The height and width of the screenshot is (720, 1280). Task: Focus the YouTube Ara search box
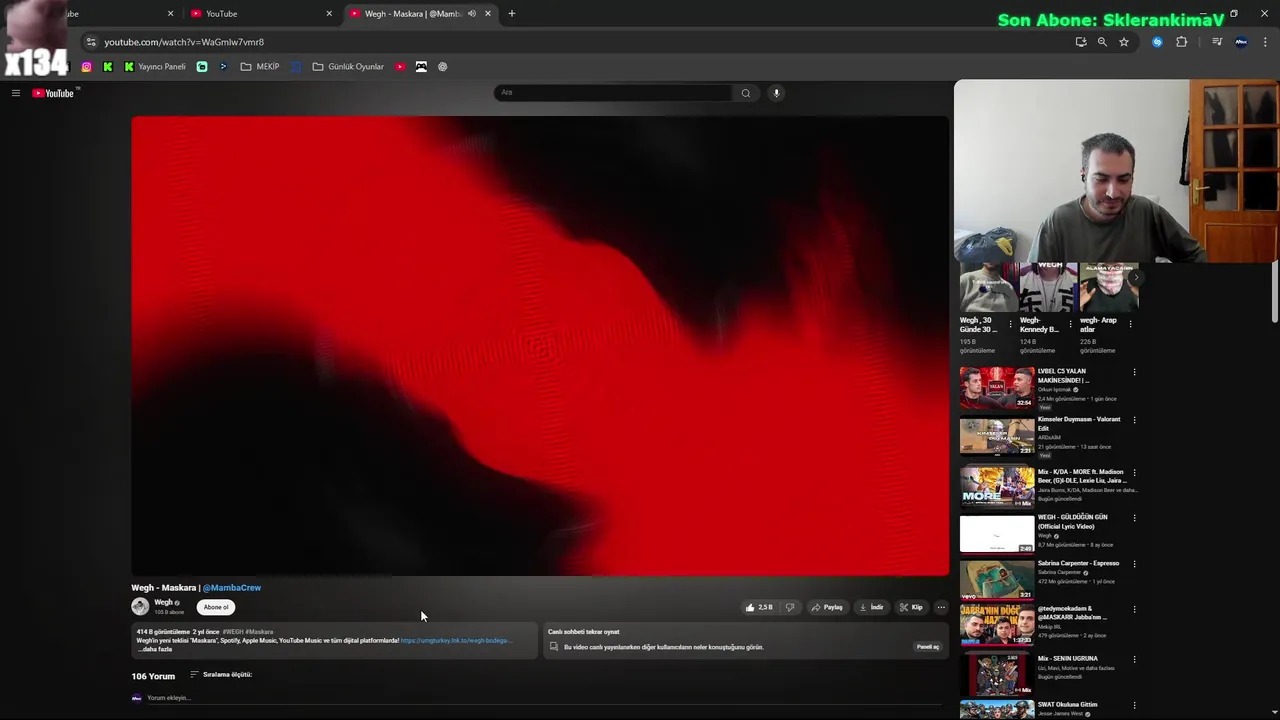614,93
